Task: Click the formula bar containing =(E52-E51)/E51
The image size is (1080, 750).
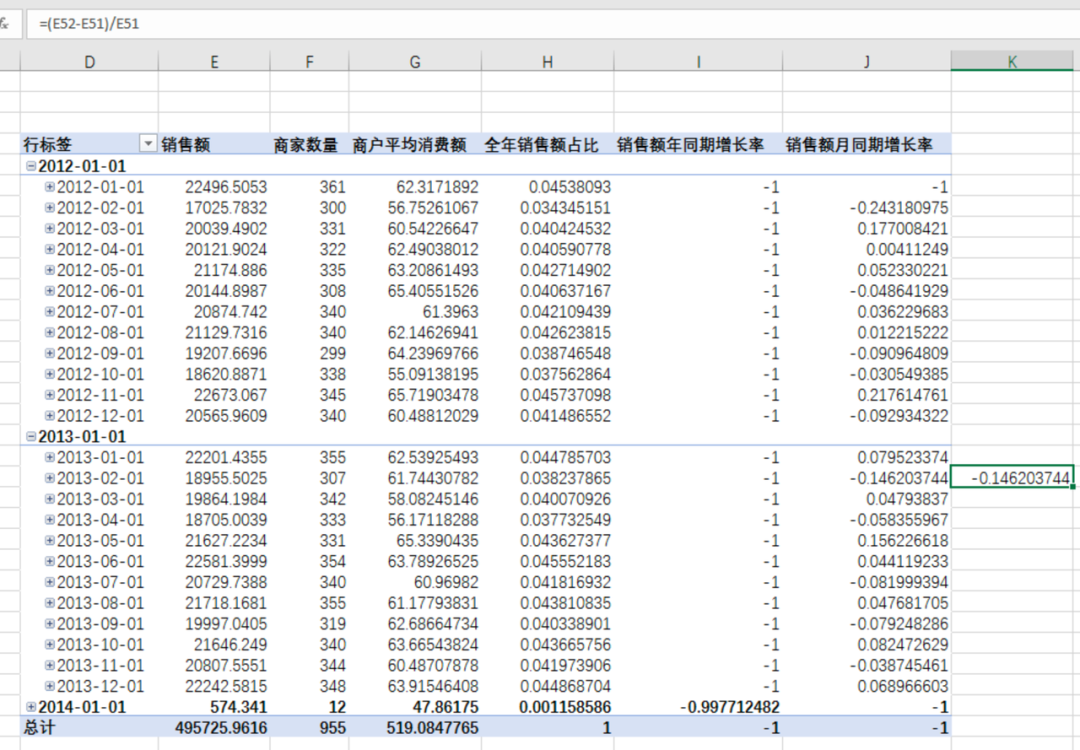Action: click(x=553, y=24)
